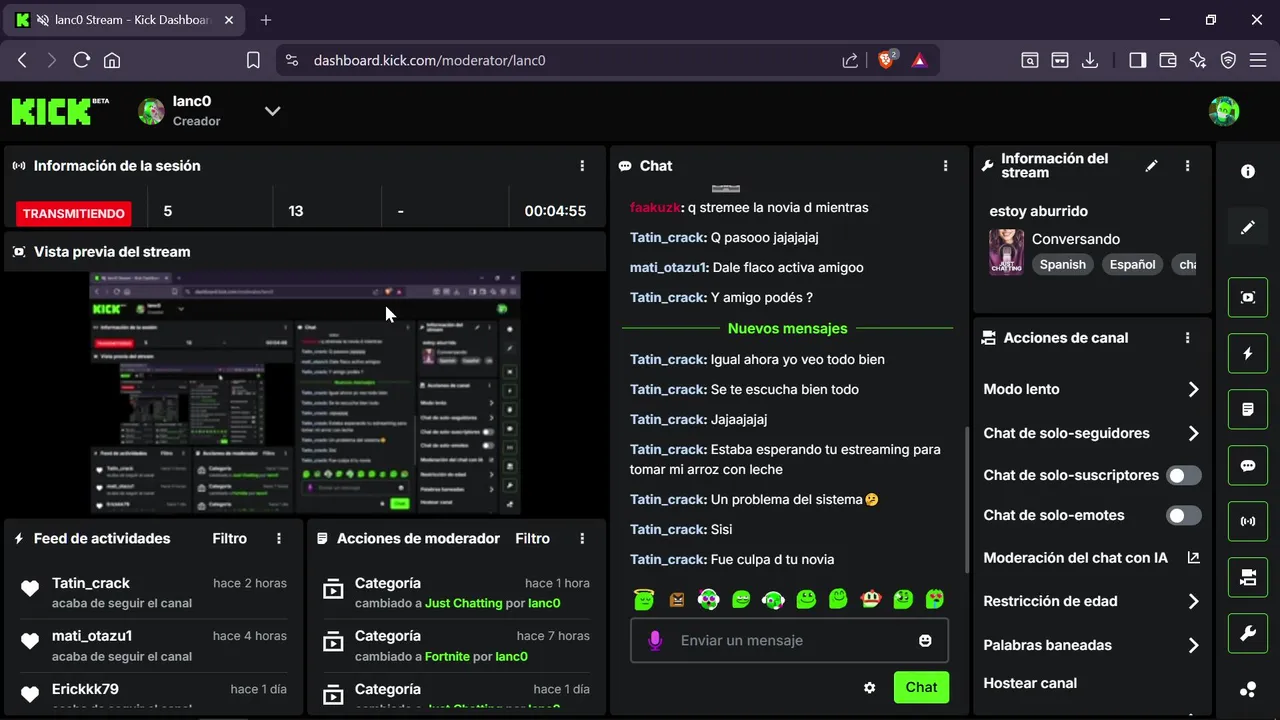Open chat settings gear icon

[x=870, y=687]
